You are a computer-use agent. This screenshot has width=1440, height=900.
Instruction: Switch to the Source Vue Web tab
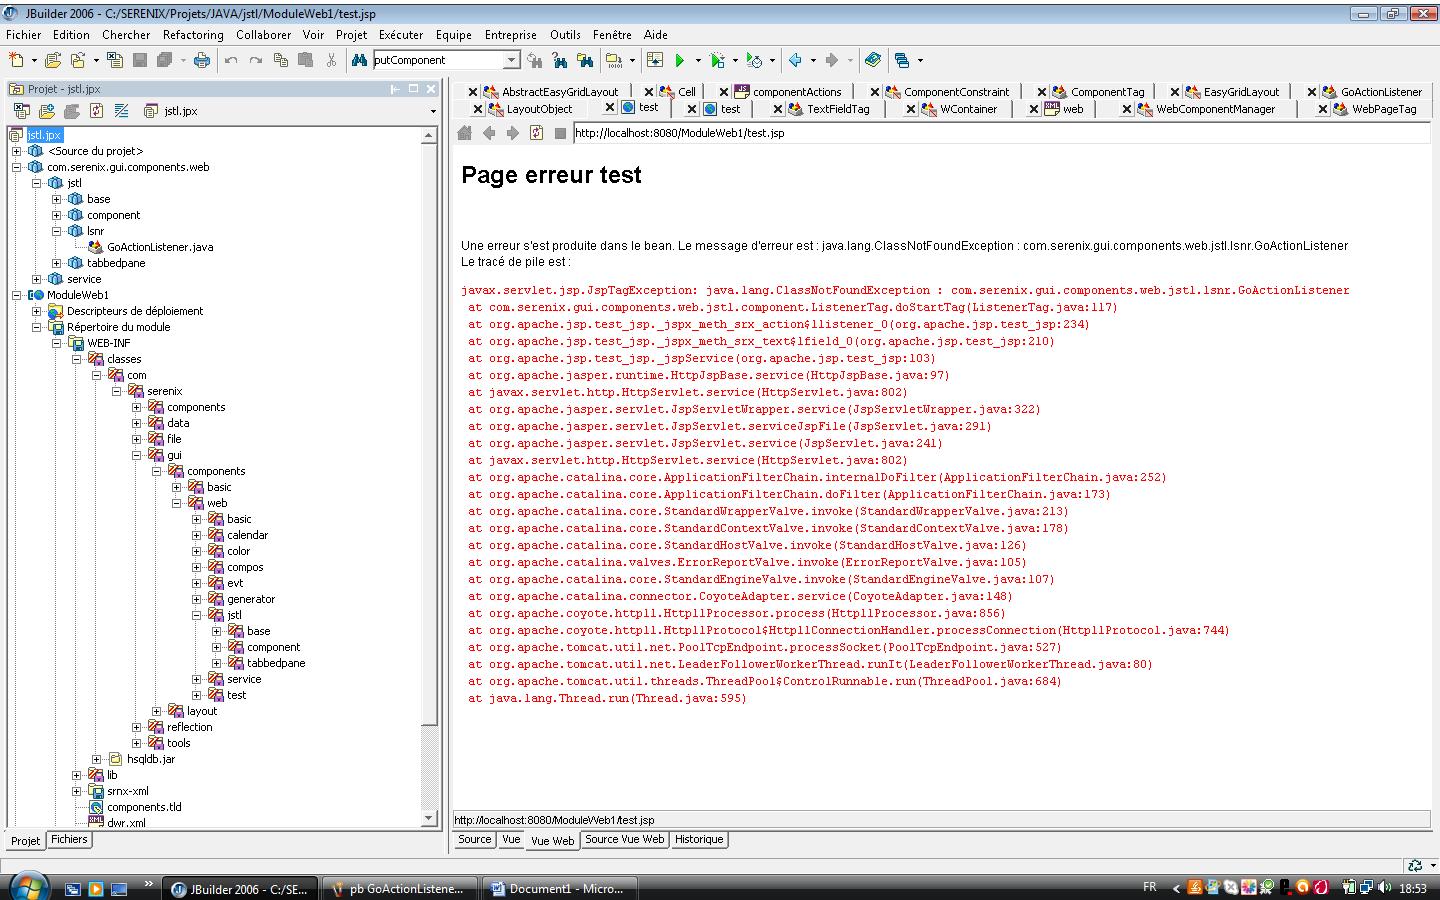625,840
